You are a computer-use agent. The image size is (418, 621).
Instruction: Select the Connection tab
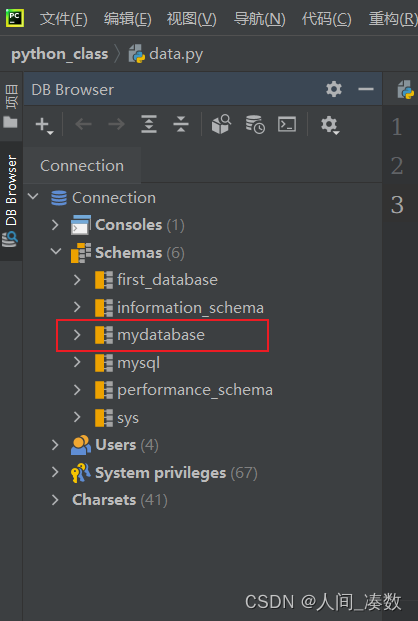tap(82, 166)
